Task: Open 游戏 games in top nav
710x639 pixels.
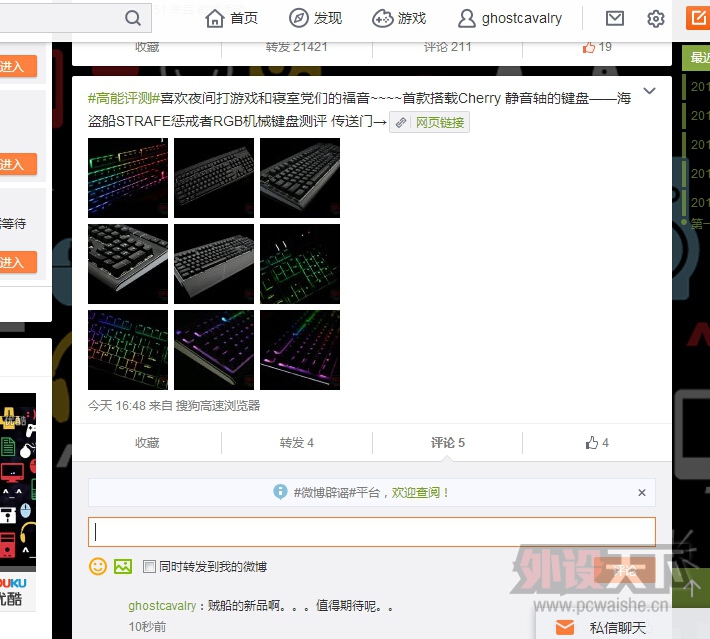Action: click(x=399, y=18)
